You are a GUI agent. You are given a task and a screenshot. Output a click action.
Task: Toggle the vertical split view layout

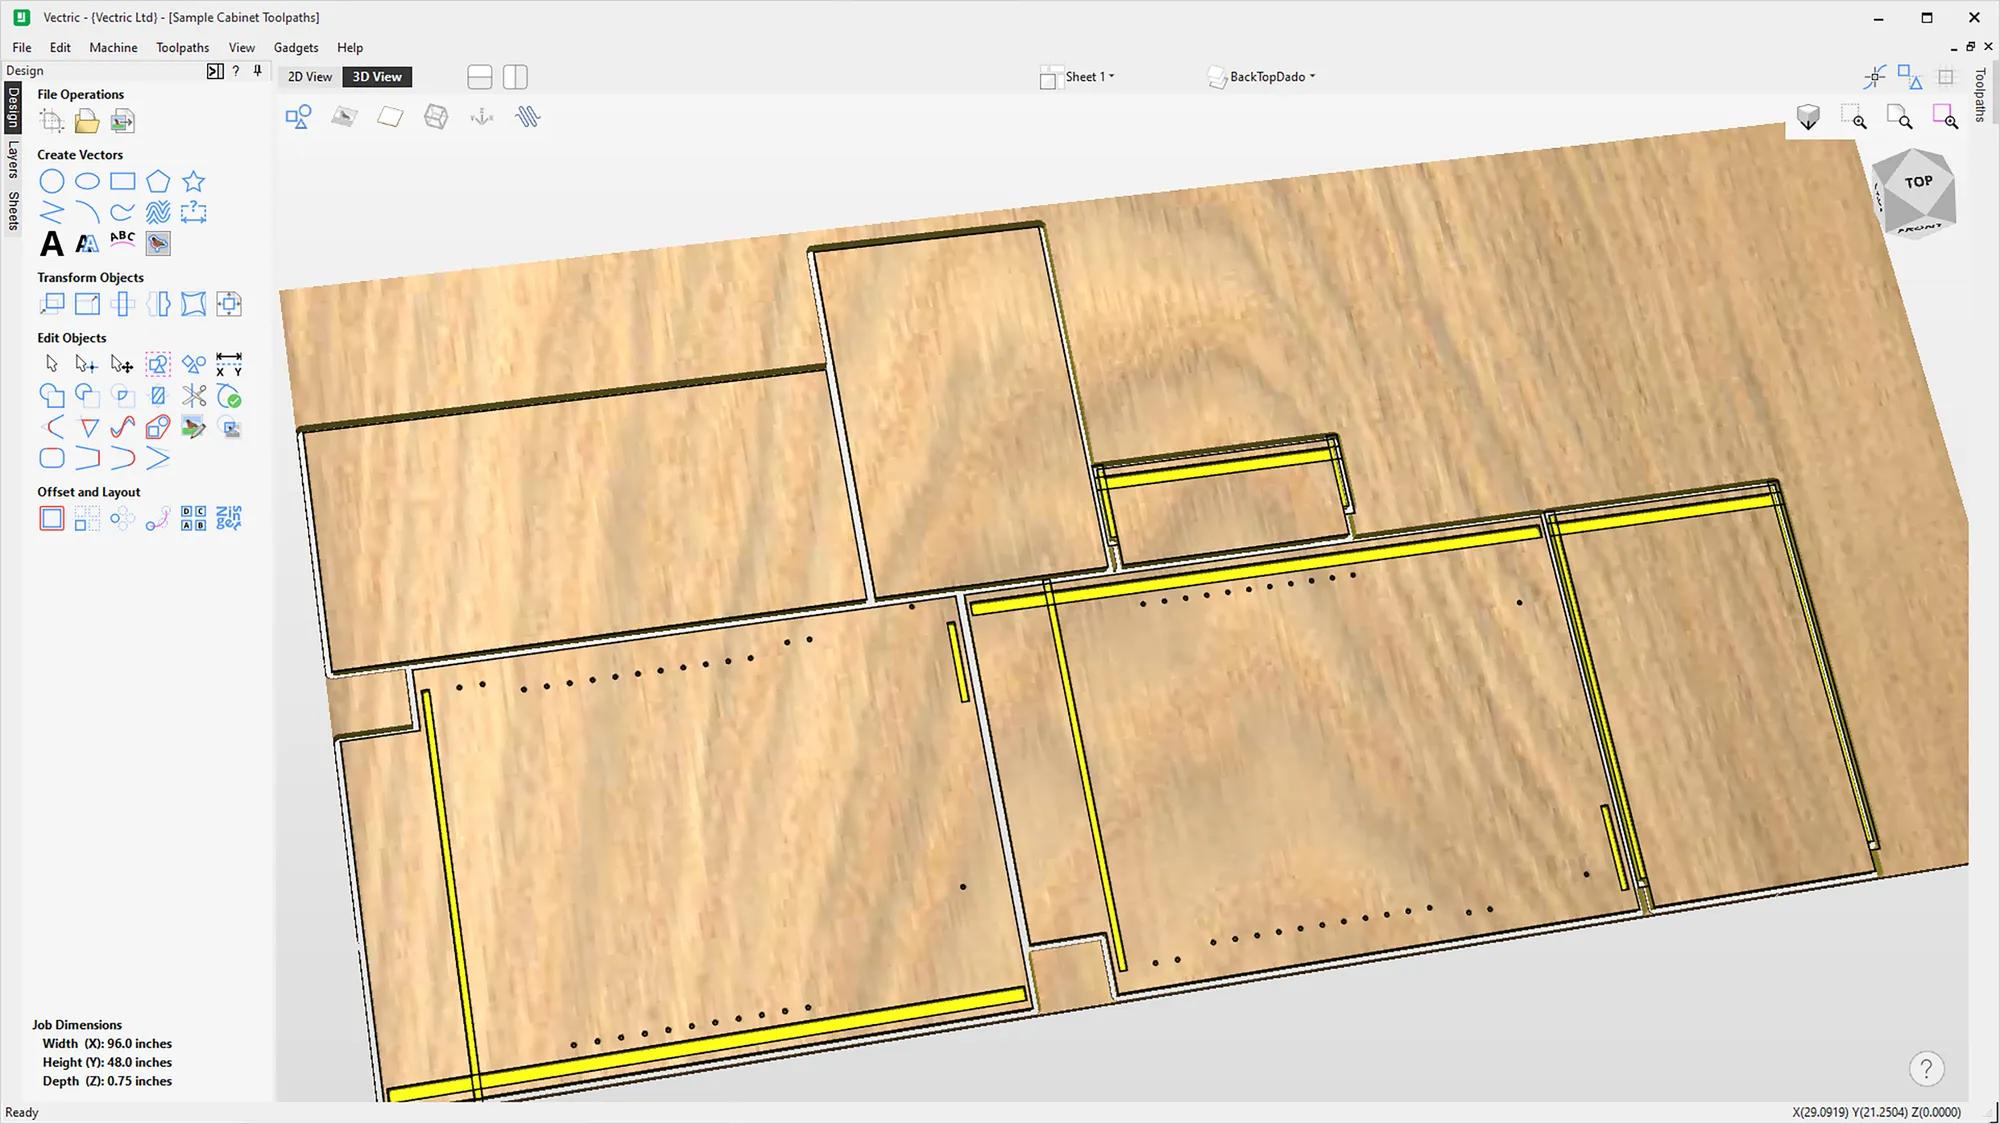click(516, 76)
